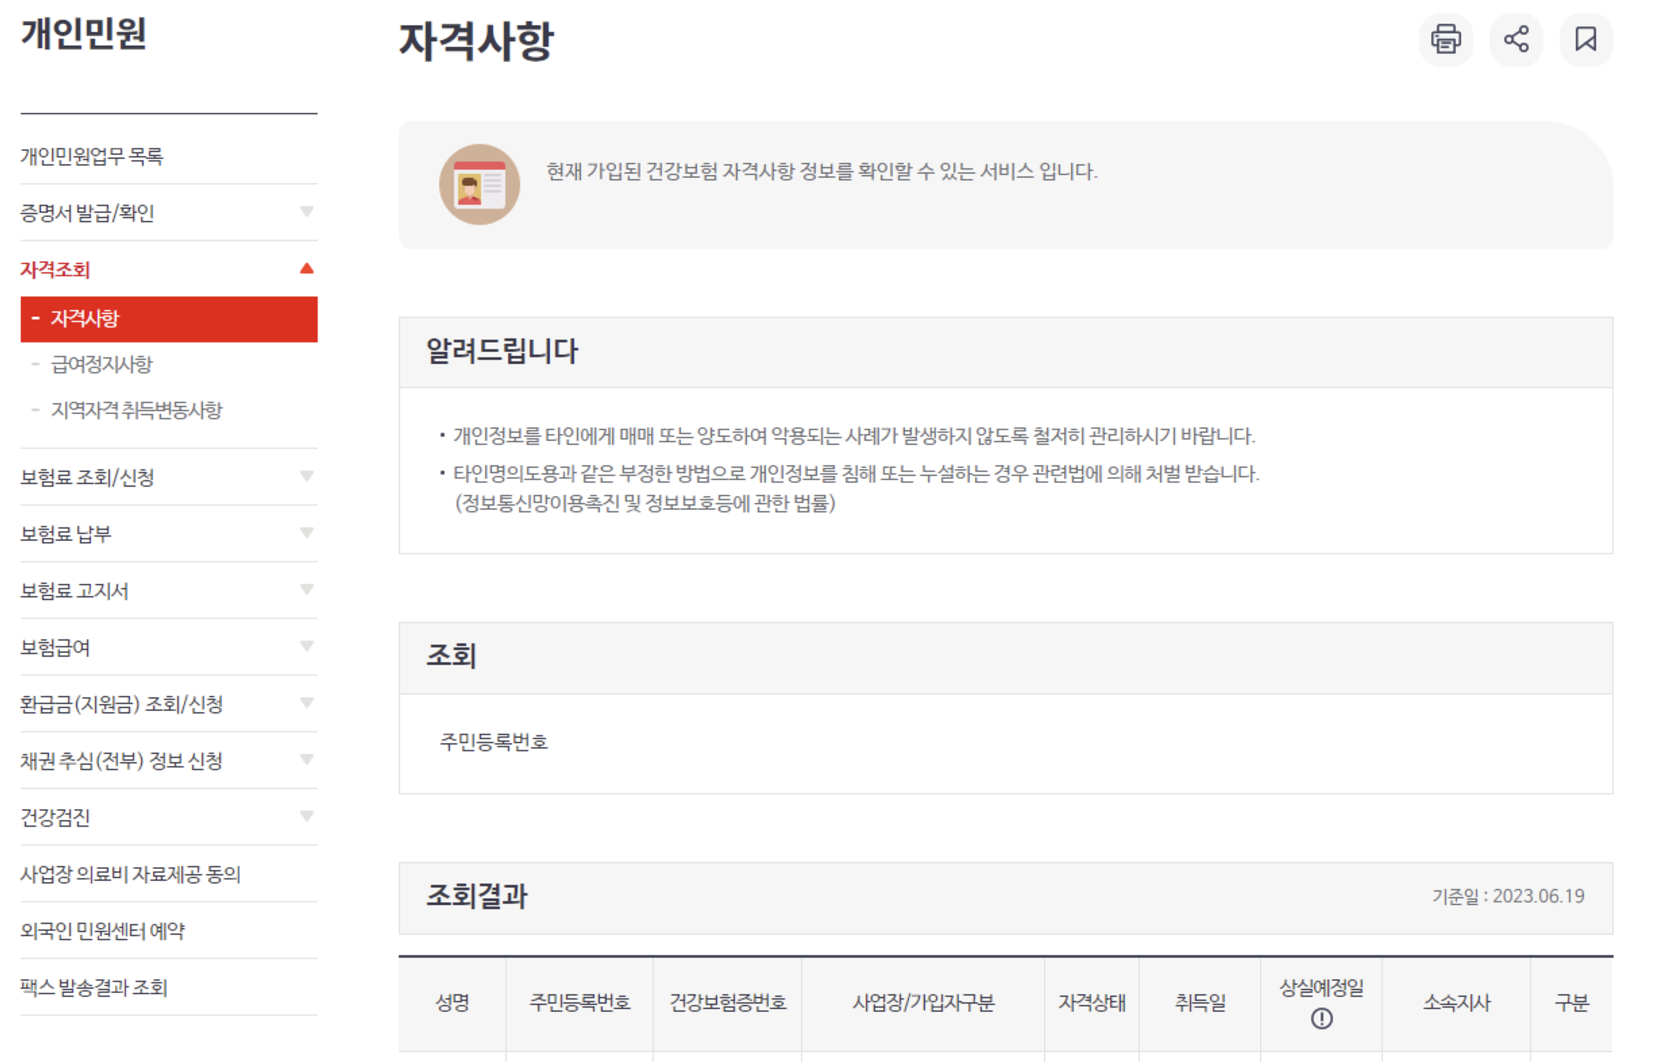
Task: Click the 상실예정일 exclamation info icon
Action: pyautogui.click(x=1322, y=1020)
